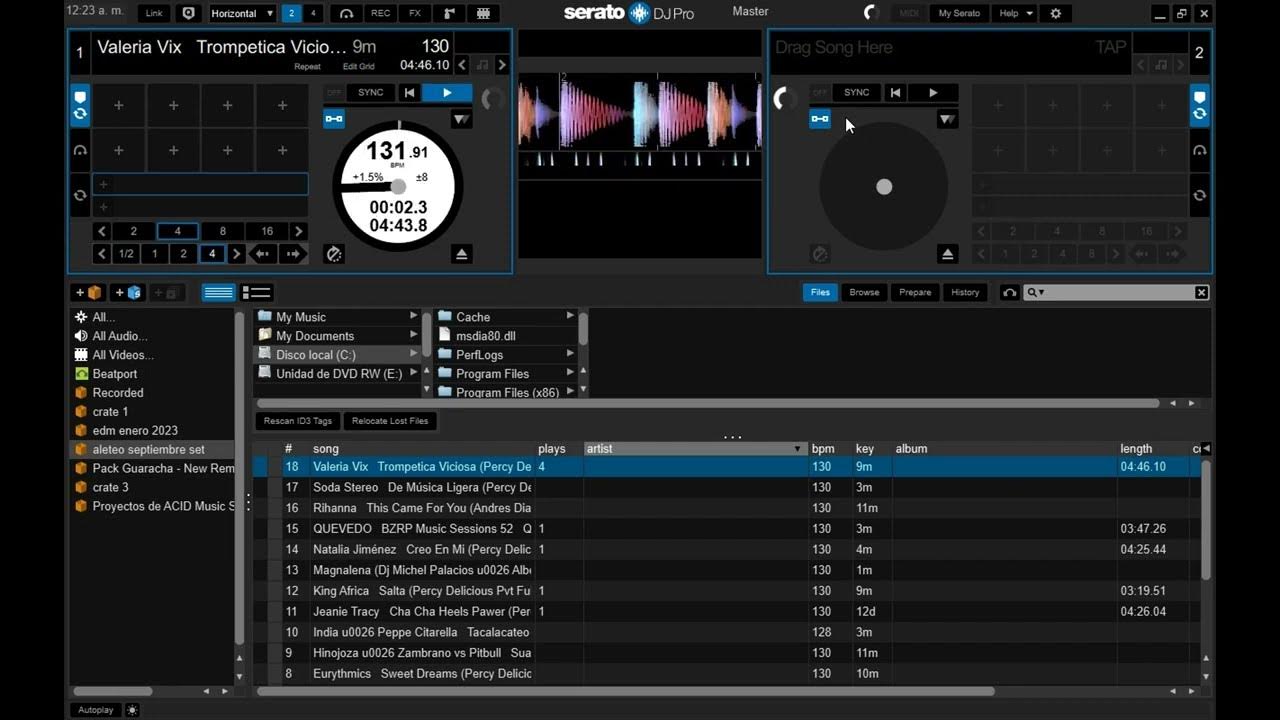Viewport: 1280px width, 720px height.
Task: Click the Play button on deck 2
Action: point(933,92)
